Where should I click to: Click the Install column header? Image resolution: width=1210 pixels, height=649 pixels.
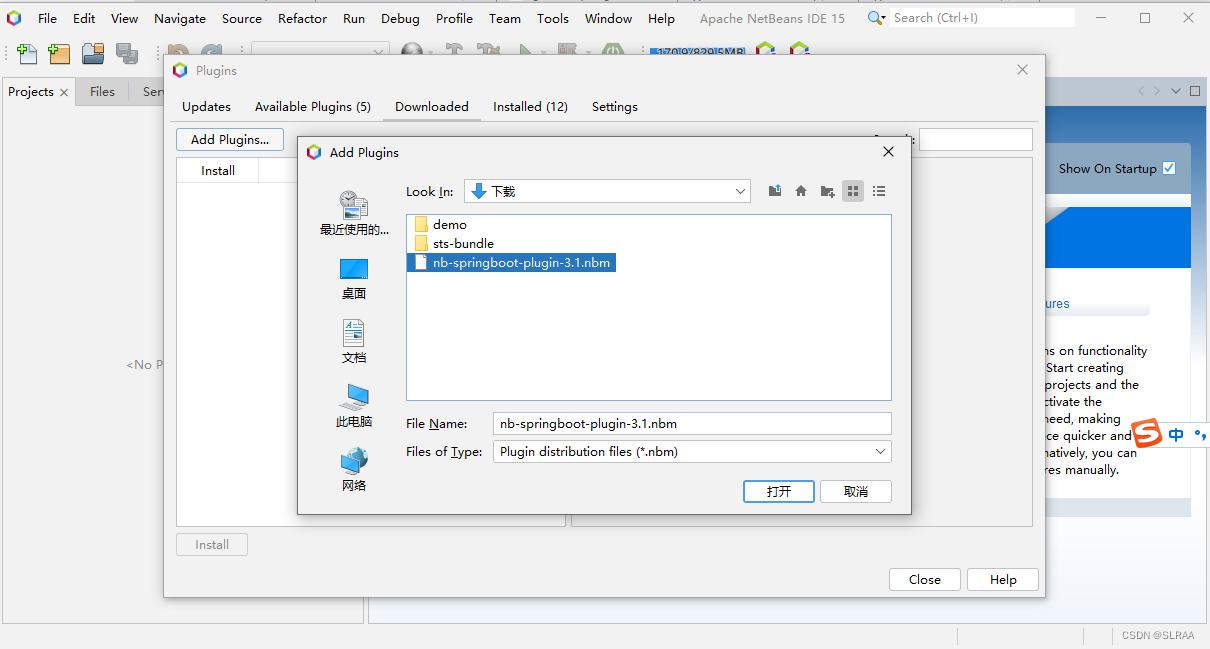pyautogui.click(x=218, y=171)
